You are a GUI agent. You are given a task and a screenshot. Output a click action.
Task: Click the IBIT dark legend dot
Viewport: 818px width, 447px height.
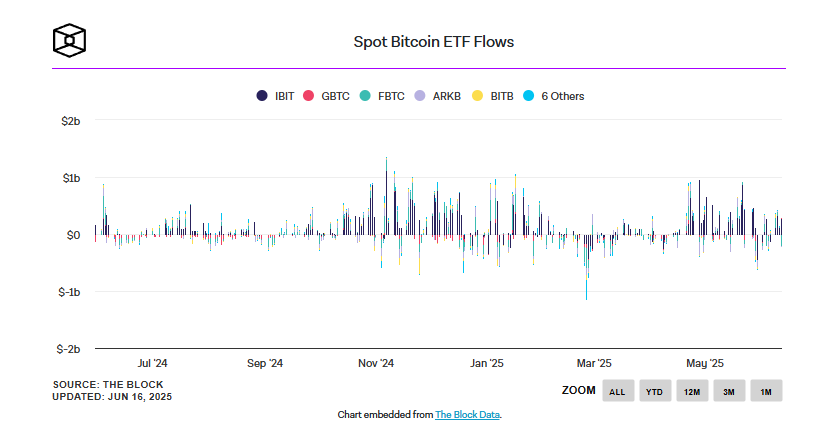262,97
